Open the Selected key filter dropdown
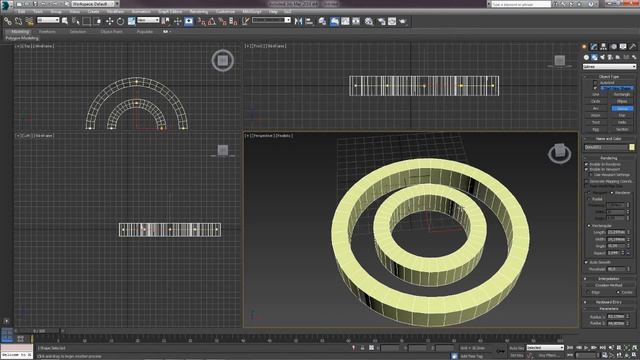Screen dimensions: 640x360 (x=545, y=348)
